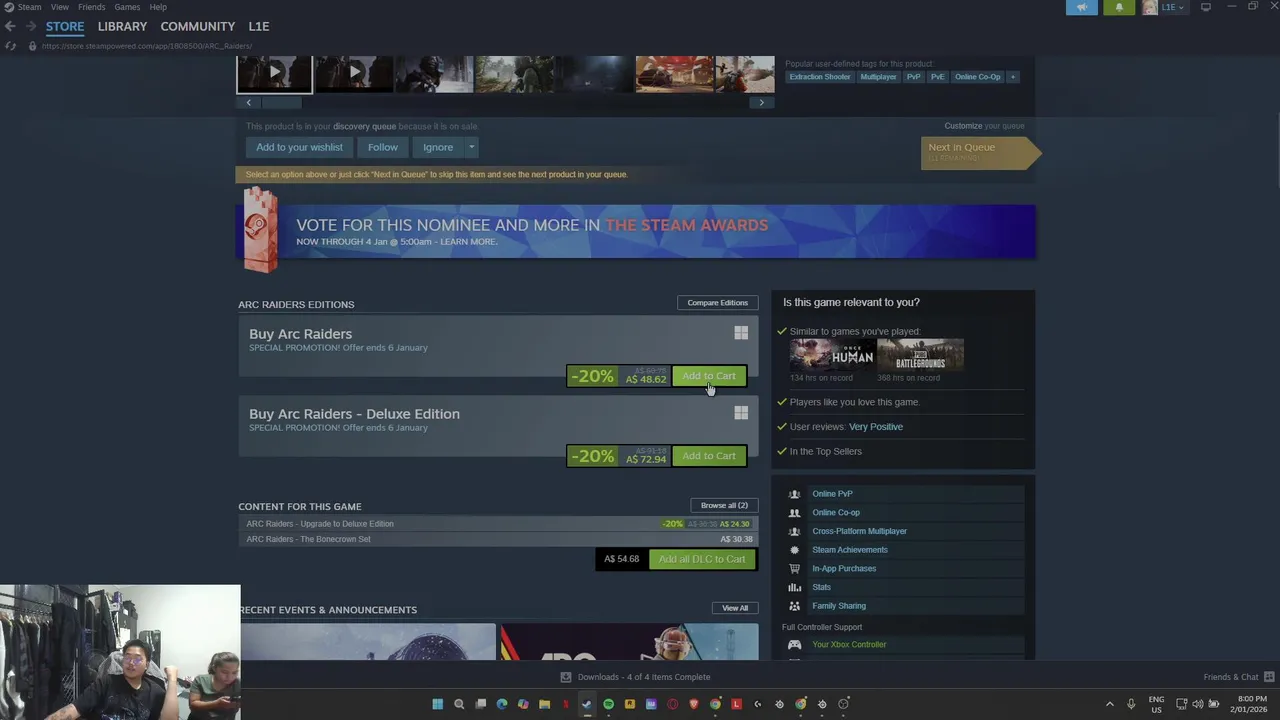Click the Steam taskbar icon
This screenshot has height=720, width=1280.
click(586, 704)
